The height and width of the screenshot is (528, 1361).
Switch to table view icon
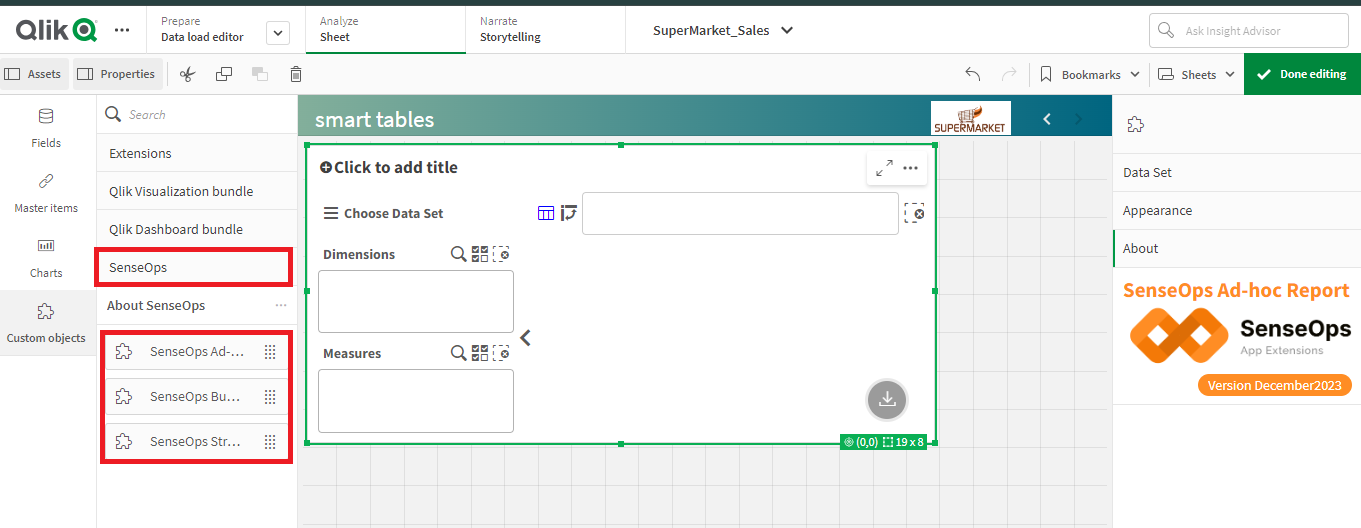(x=546, y=213)
